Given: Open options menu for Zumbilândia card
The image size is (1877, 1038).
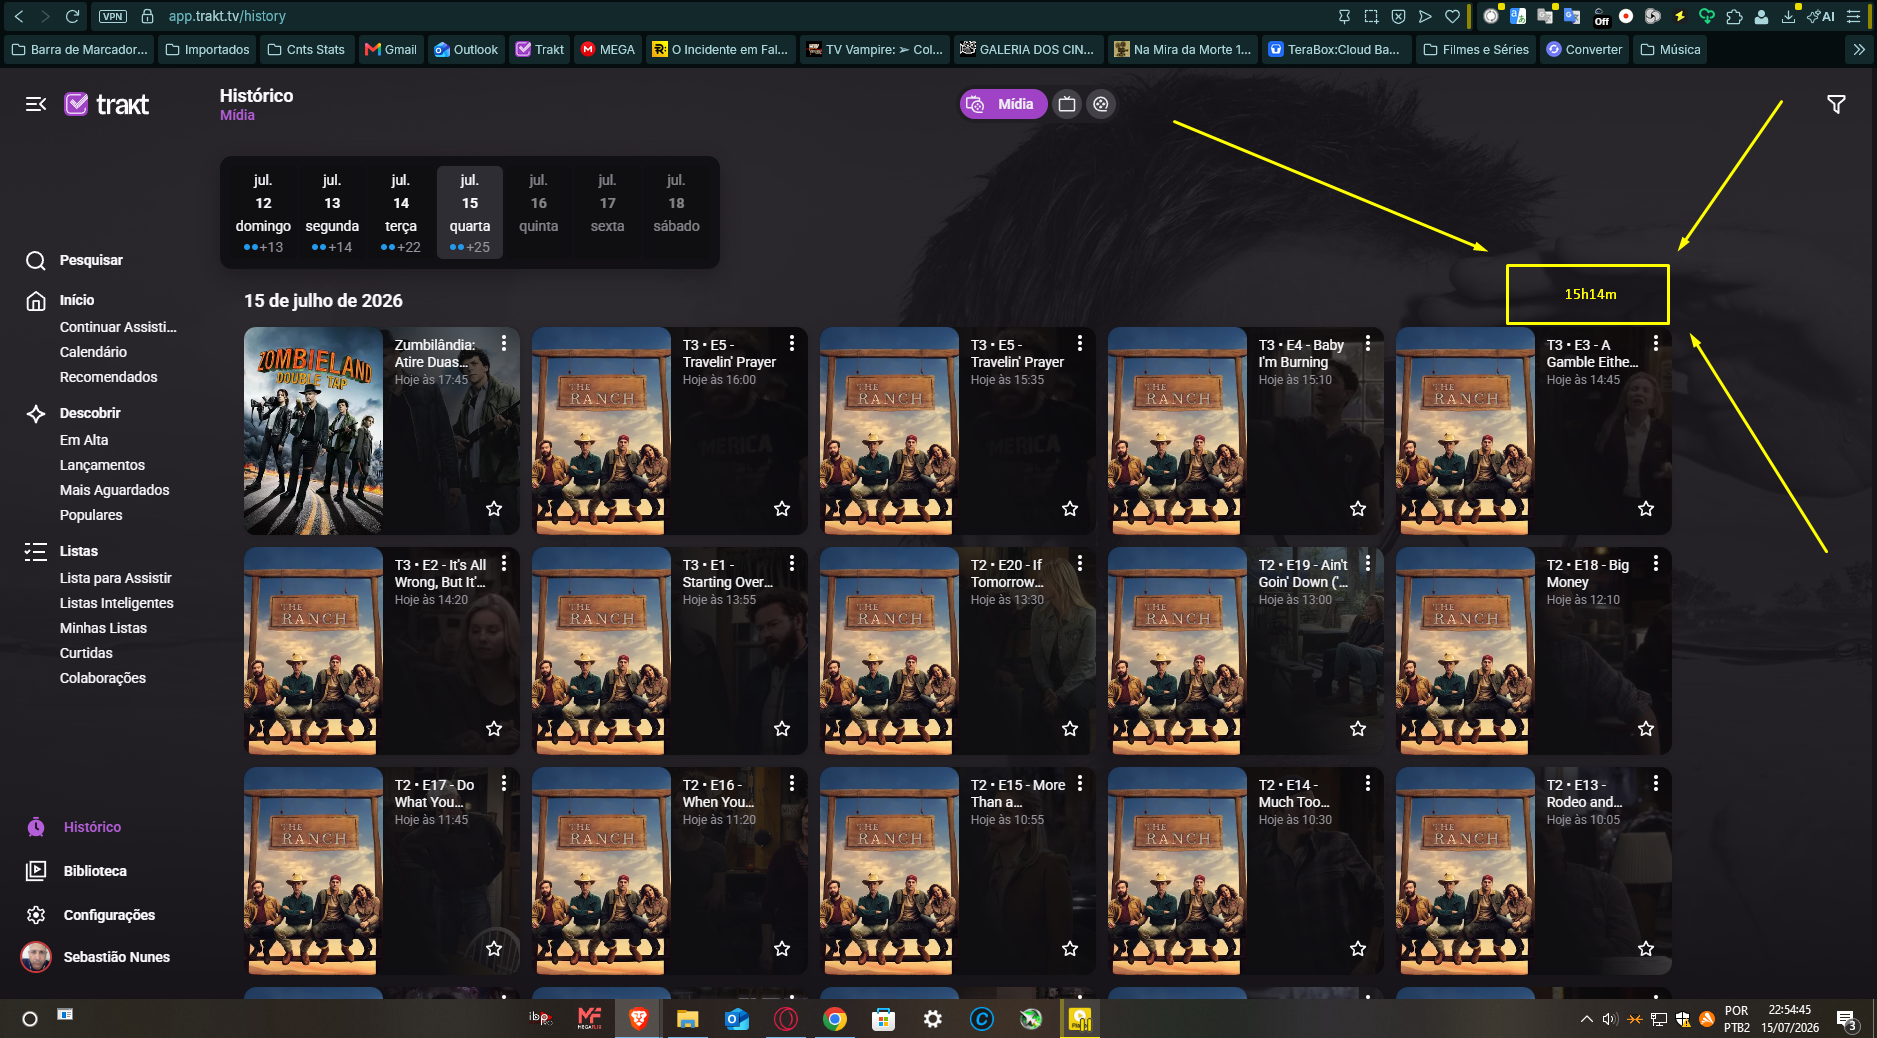Looking at the screenshot, I should (504, 343).
